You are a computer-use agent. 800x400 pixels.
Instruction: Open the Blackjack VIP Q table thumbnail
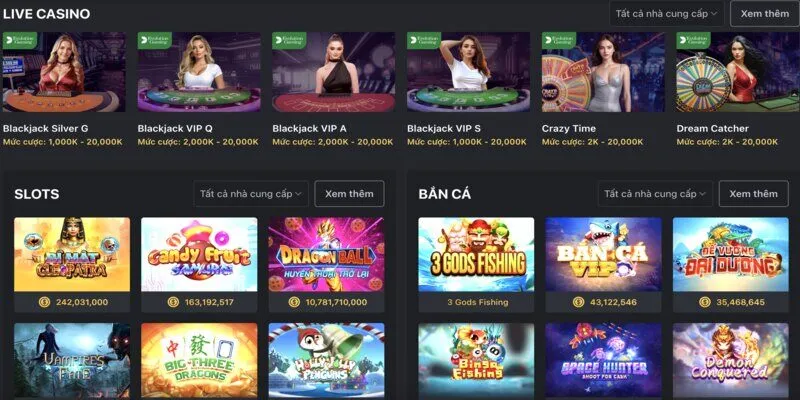(x=199, y=72)
